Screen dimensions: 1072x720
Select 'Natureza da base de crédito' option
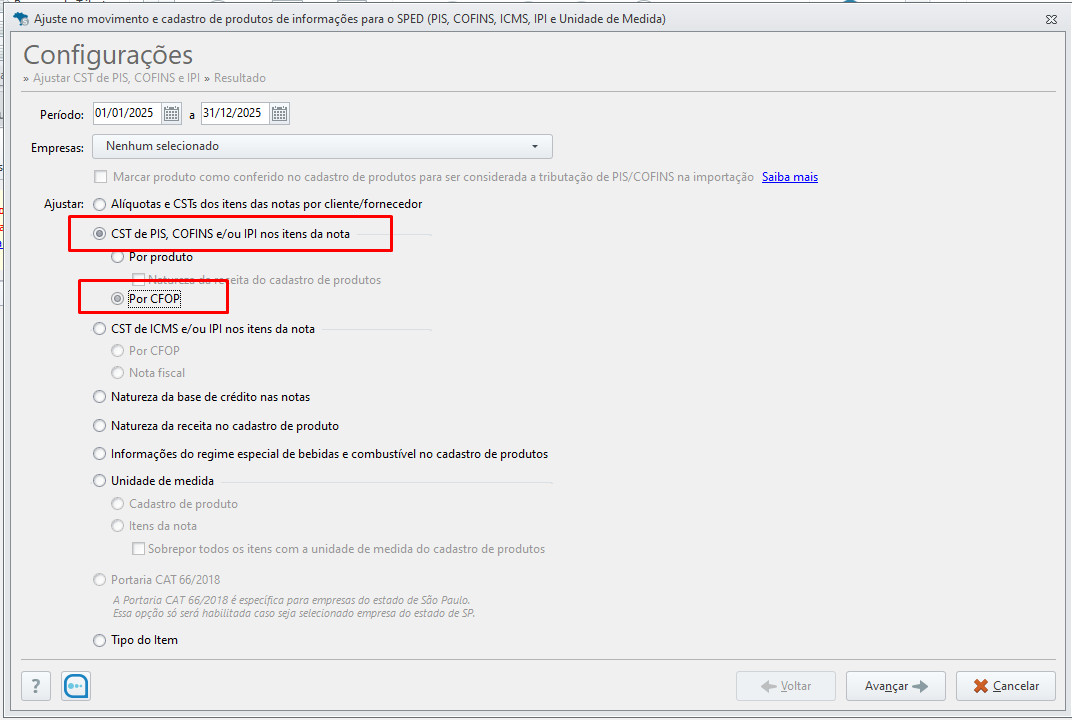(100, 397)
